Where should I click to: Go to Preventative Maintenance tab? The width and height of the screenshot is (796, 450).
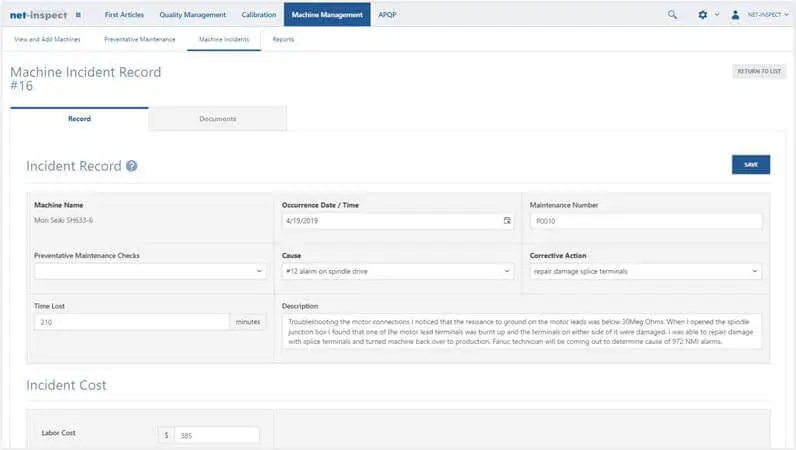(140, 39)
